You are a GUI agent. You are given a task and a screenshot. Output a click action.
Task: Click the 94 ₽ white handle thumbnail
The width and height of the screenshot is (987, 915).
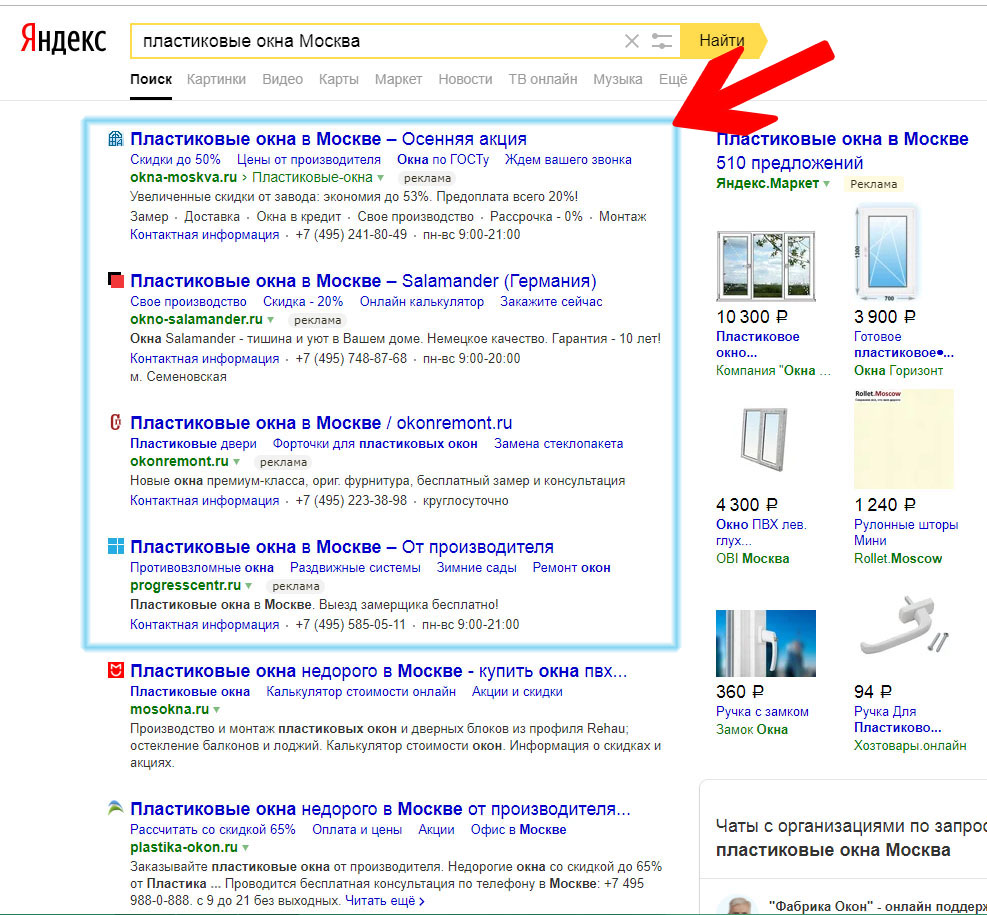click(904, 626)
